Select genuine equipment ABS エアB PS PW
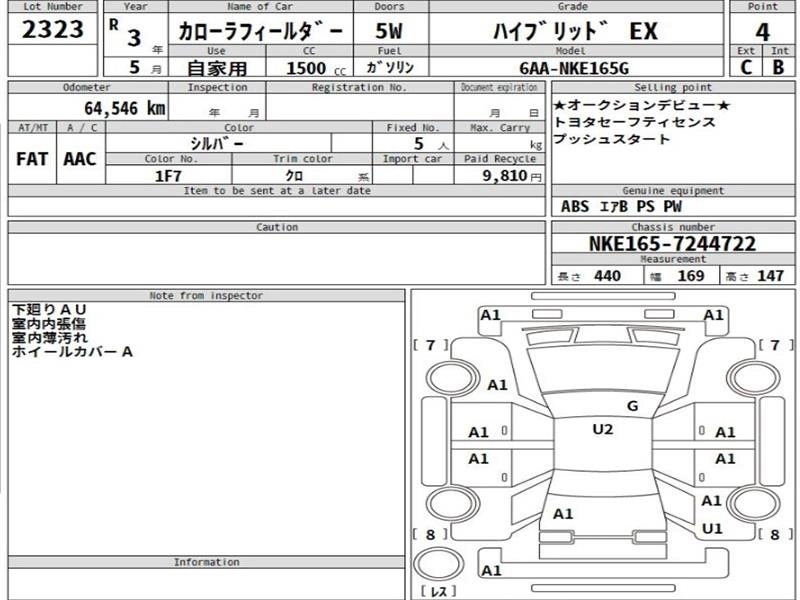 (621, 207)
